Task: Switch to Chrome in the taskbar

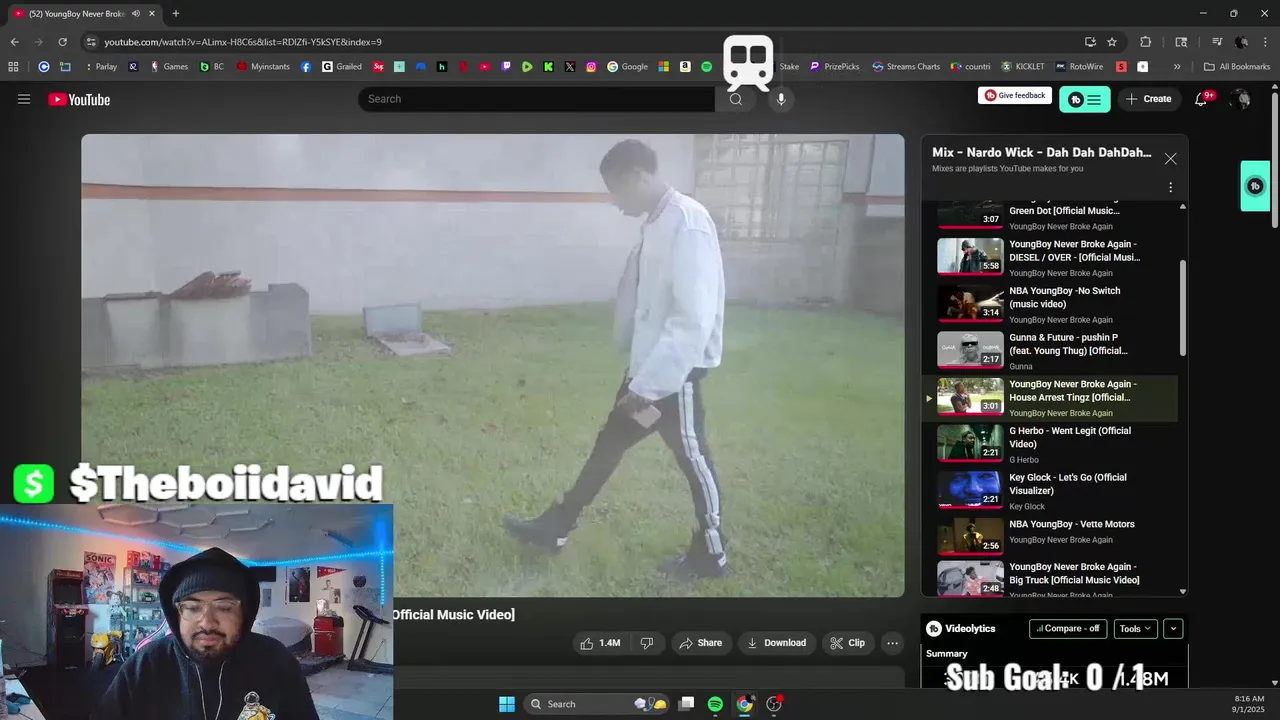Action: pyautogui.click(x=744, y=704)
